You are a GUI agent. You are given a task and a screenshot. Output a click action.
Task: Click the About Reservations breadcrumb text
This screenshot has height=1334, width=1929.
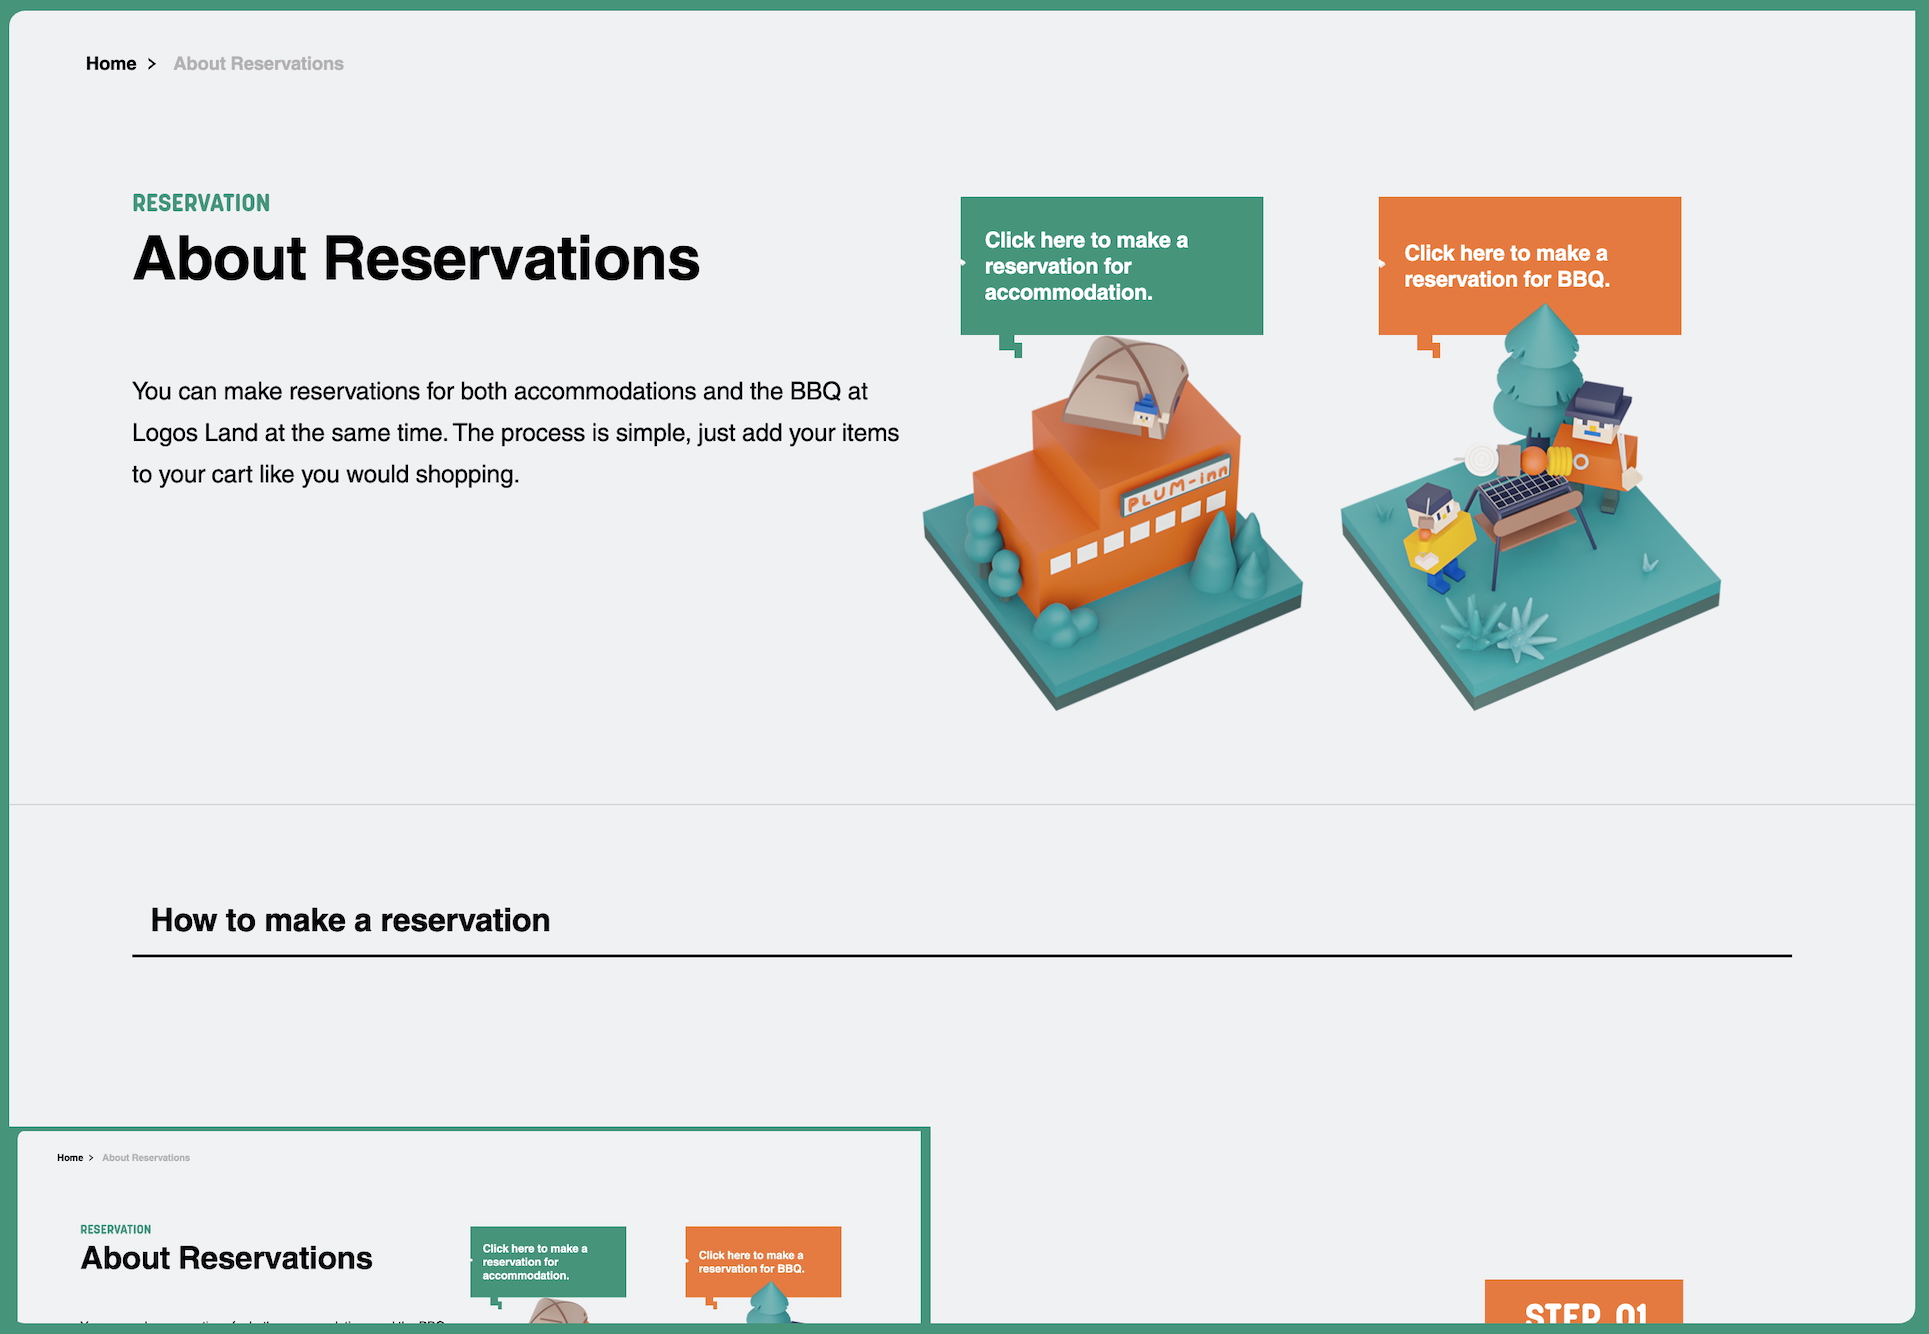(x=258, y=64)
